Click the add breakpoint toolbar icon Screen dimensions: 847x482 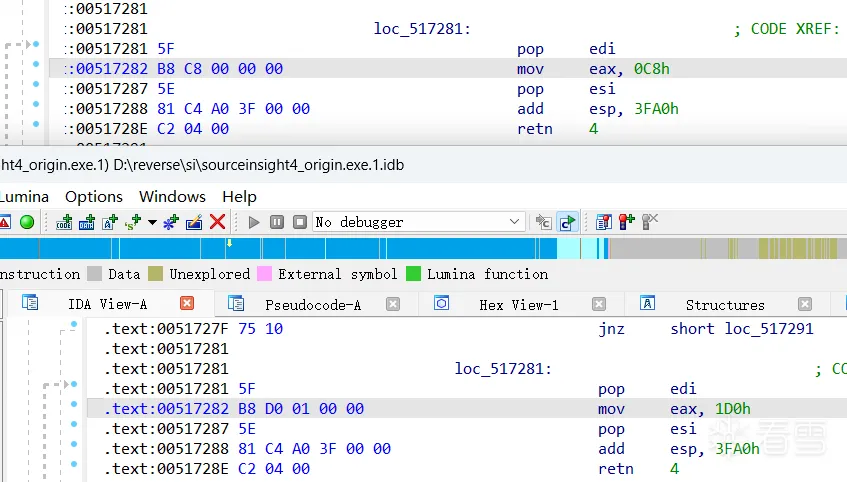click(627, 222)
